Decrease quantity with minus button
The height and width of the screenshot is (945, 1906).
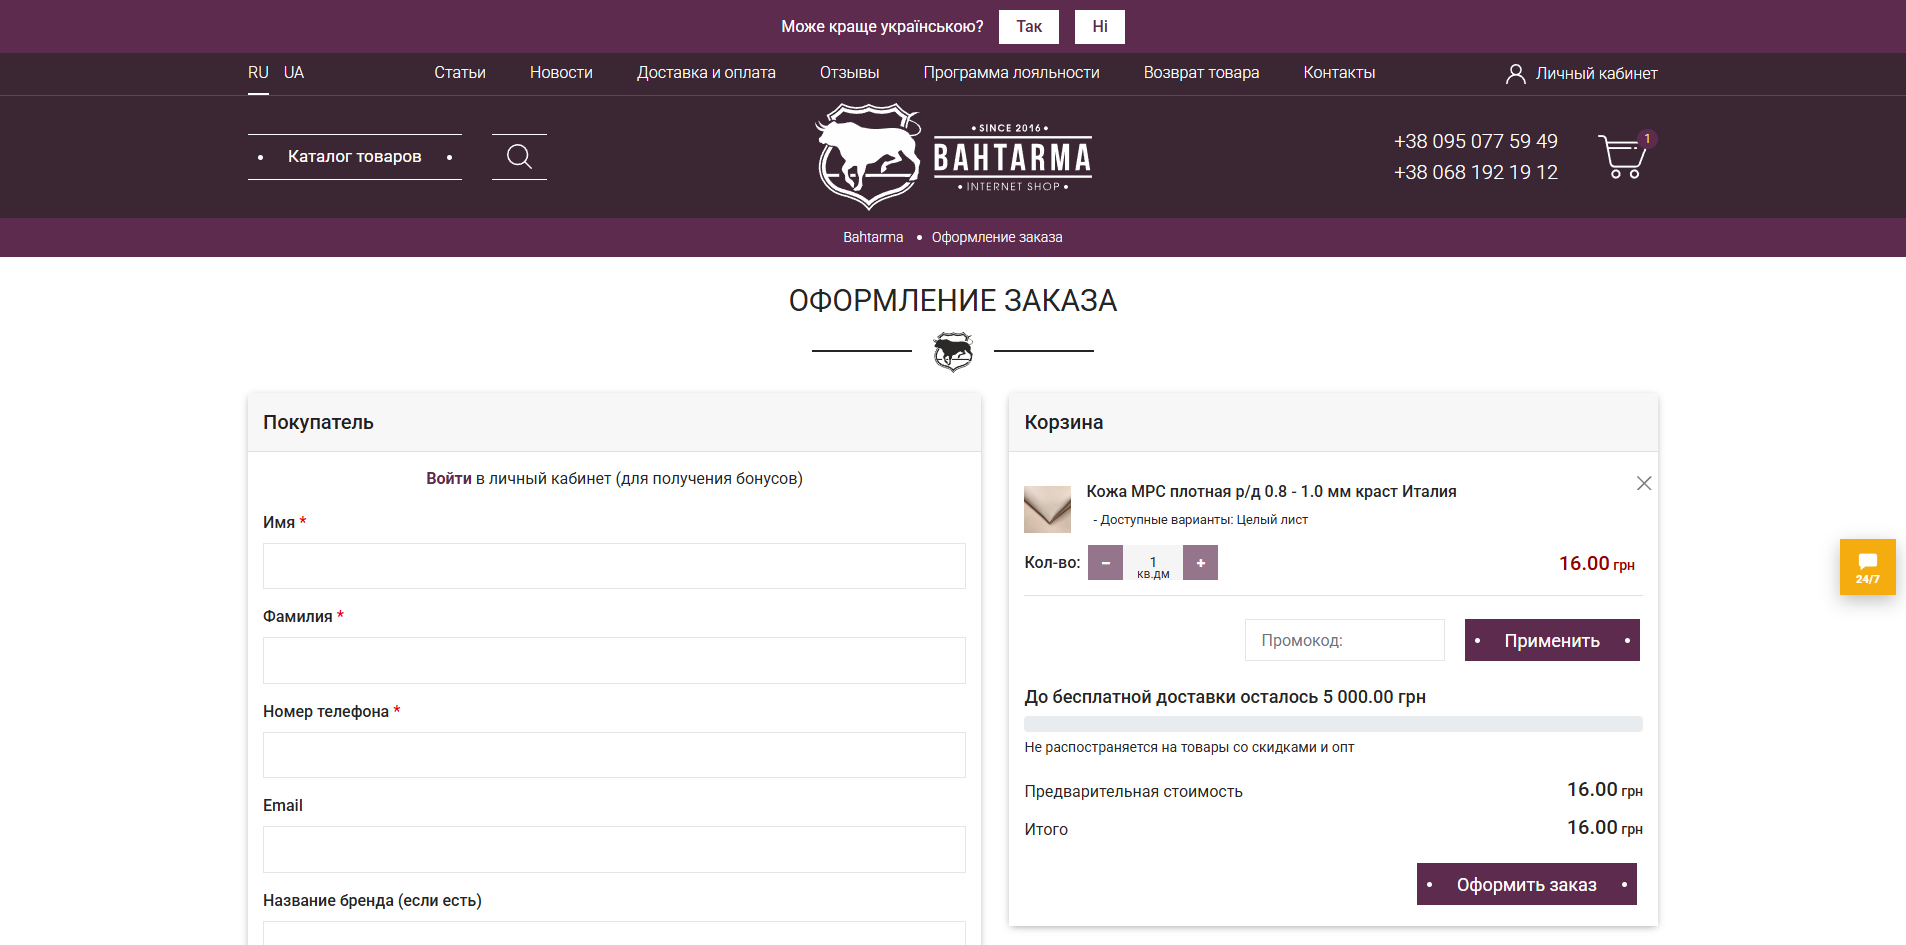1105,563
